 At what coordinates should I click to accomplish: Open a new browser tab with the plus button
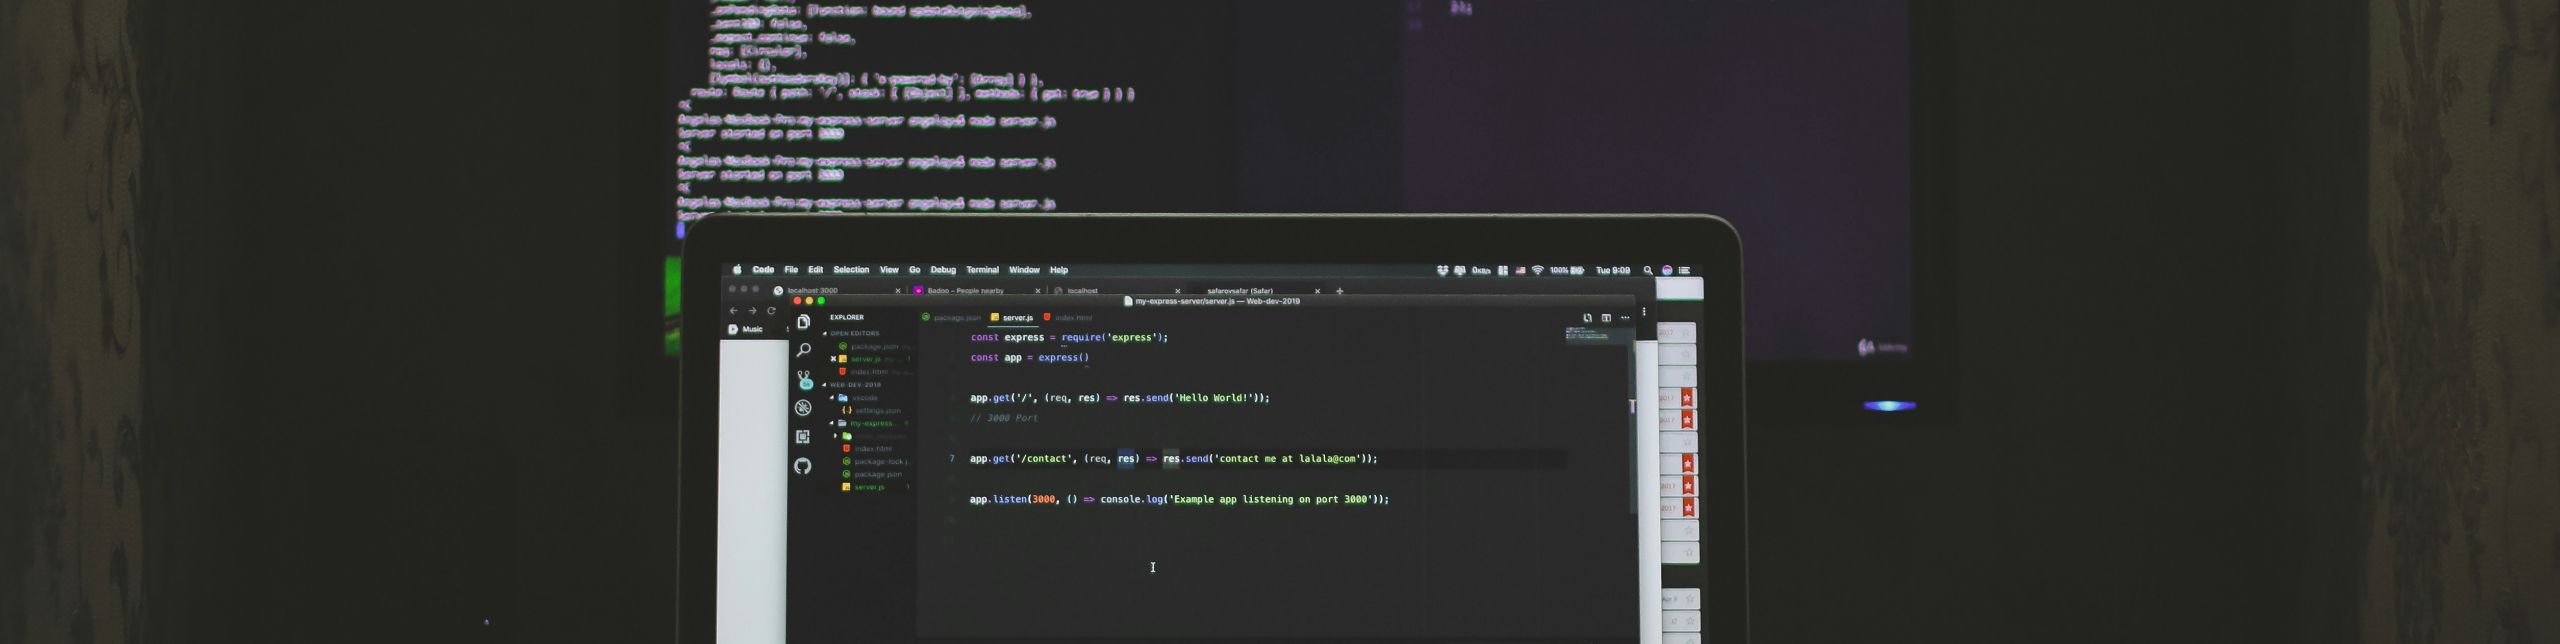click(x=1340, y=291)
